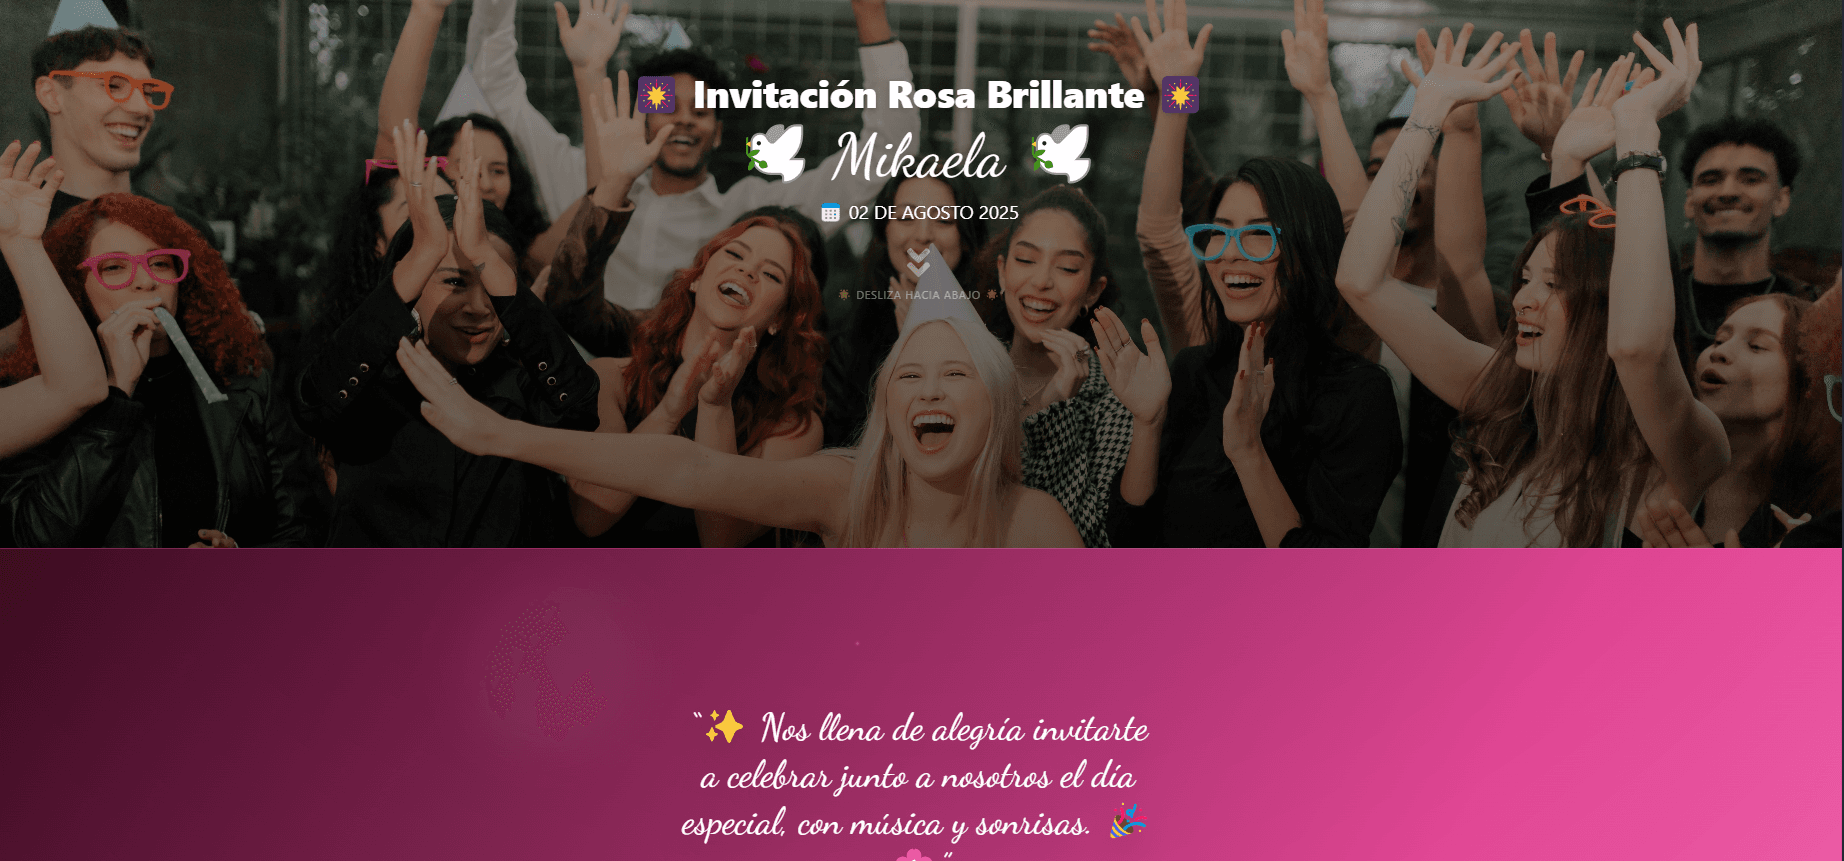Click the Mikaela script name
This screenshot has width=1844, height=861.
(x=918, y=157)
